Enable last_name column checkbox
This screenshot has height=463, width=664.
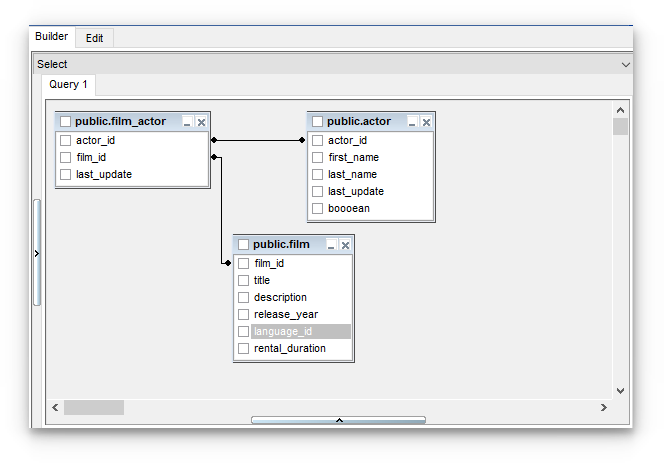click(x=317, y=175)
